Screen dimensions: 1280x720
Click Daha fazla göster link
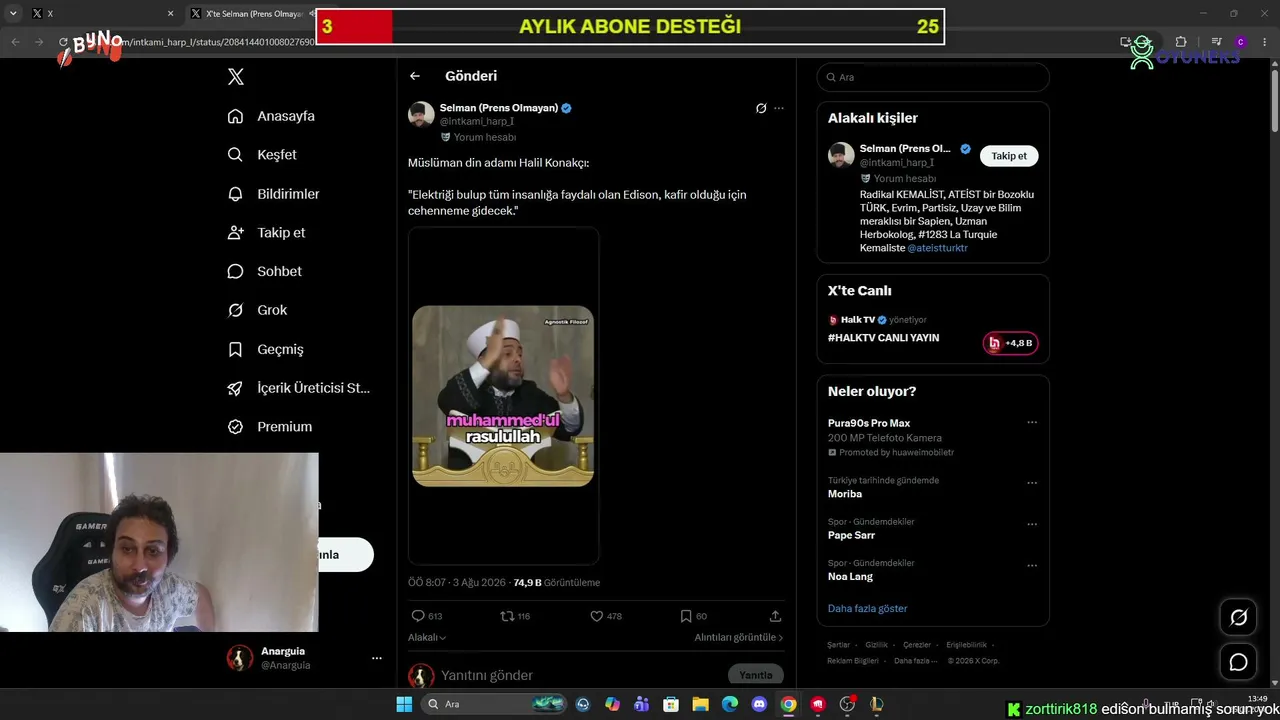pos(867,608)
